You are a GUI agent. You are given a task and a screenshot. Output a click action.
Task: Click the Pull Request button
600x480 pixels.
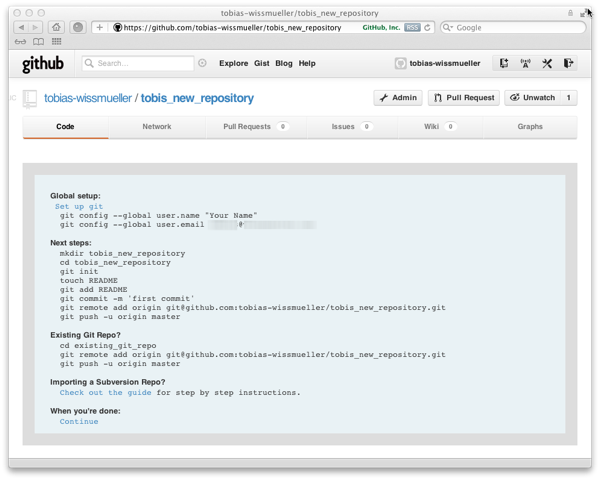464,98
